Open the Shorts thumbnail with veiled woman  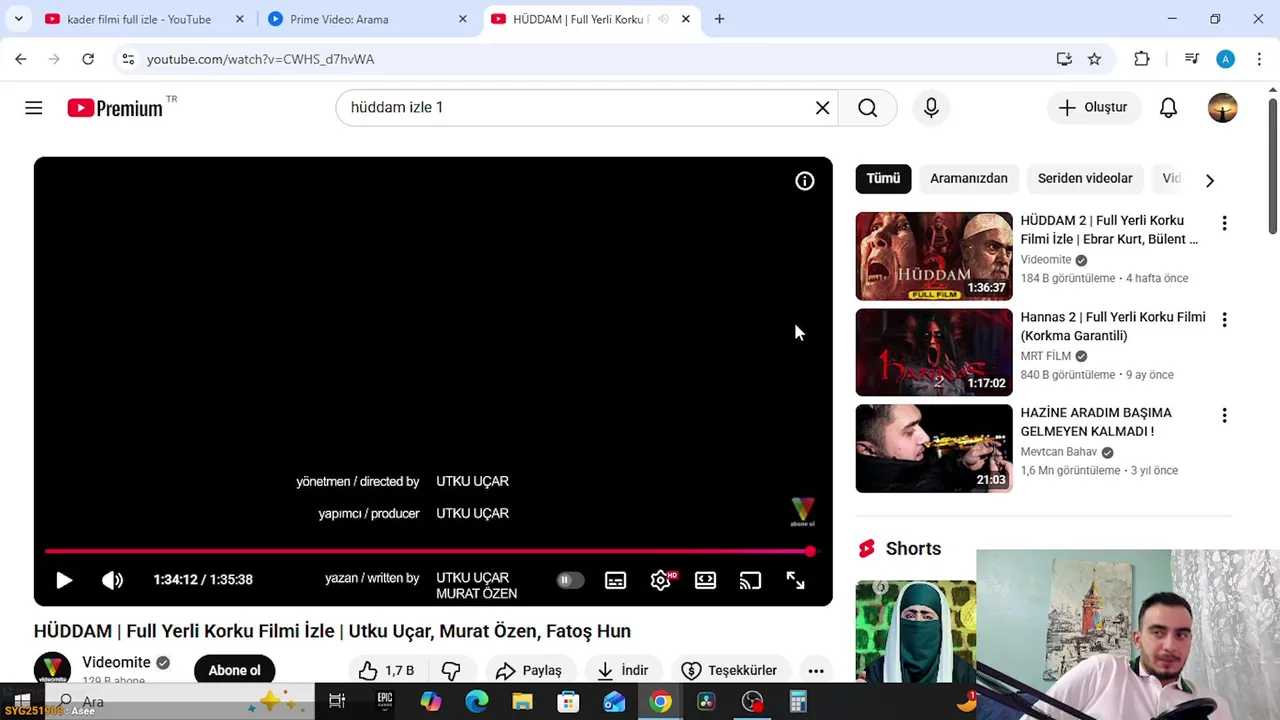tap(916, 631)
